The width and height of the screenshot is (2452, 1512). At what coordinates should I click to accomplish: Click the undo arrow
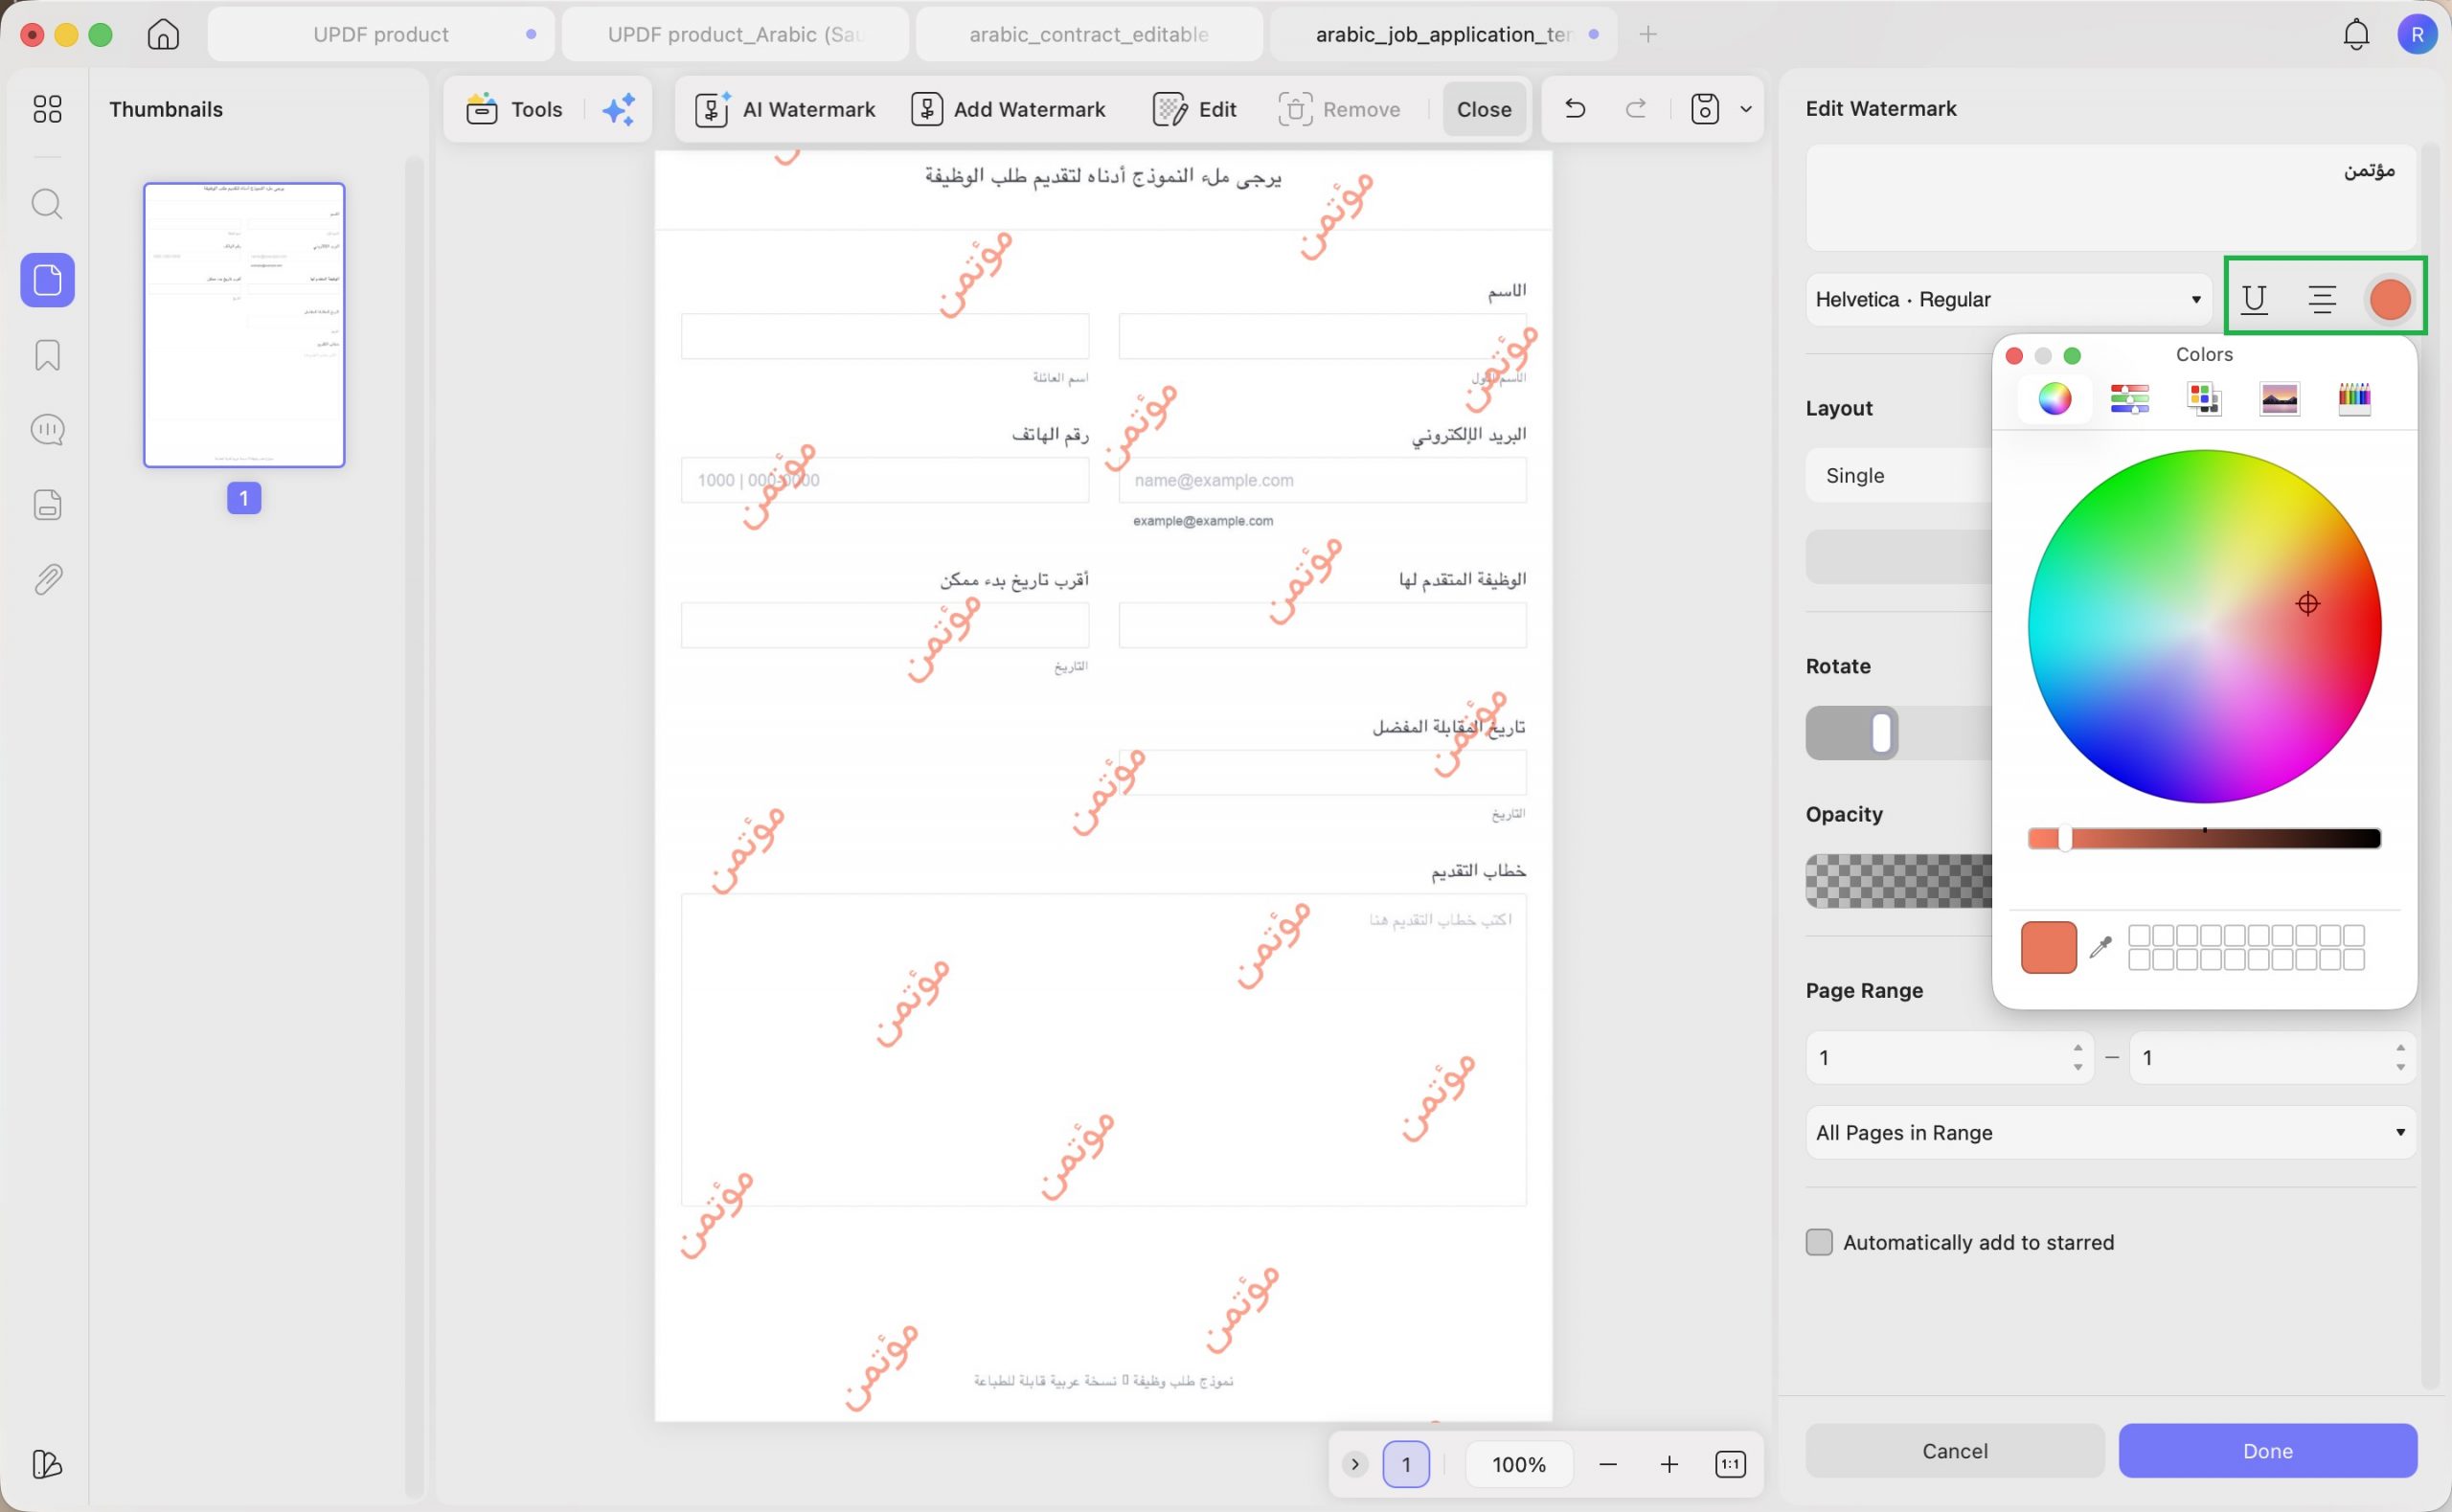tap(1575, 108)
